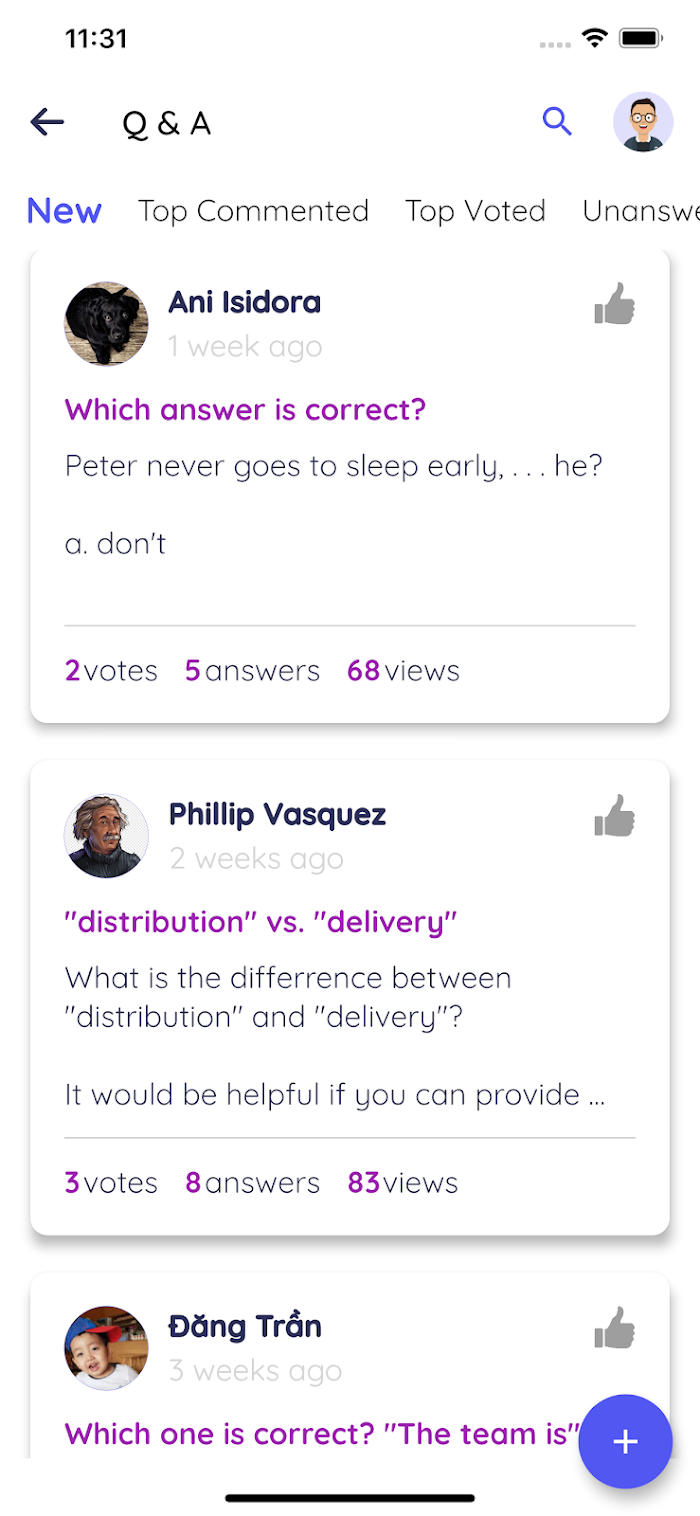Click the 5 answers count
The width and height of the screenshot is (700, 1516).
(x=252, y=670)
